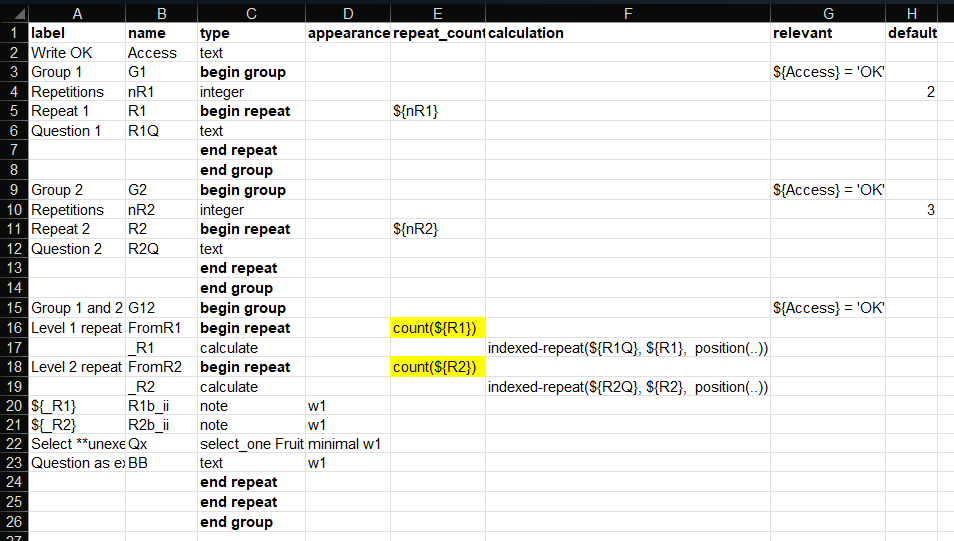
Task: Click the 'R2b_ii' name cell
Action: (x=161, y=426)
